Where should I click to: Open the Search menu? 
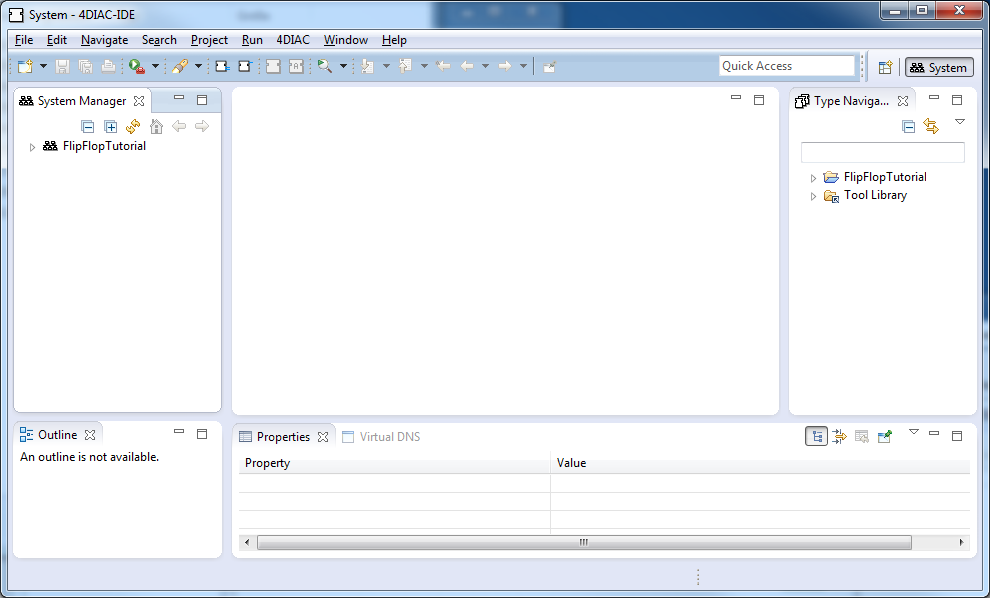[159, 40]
